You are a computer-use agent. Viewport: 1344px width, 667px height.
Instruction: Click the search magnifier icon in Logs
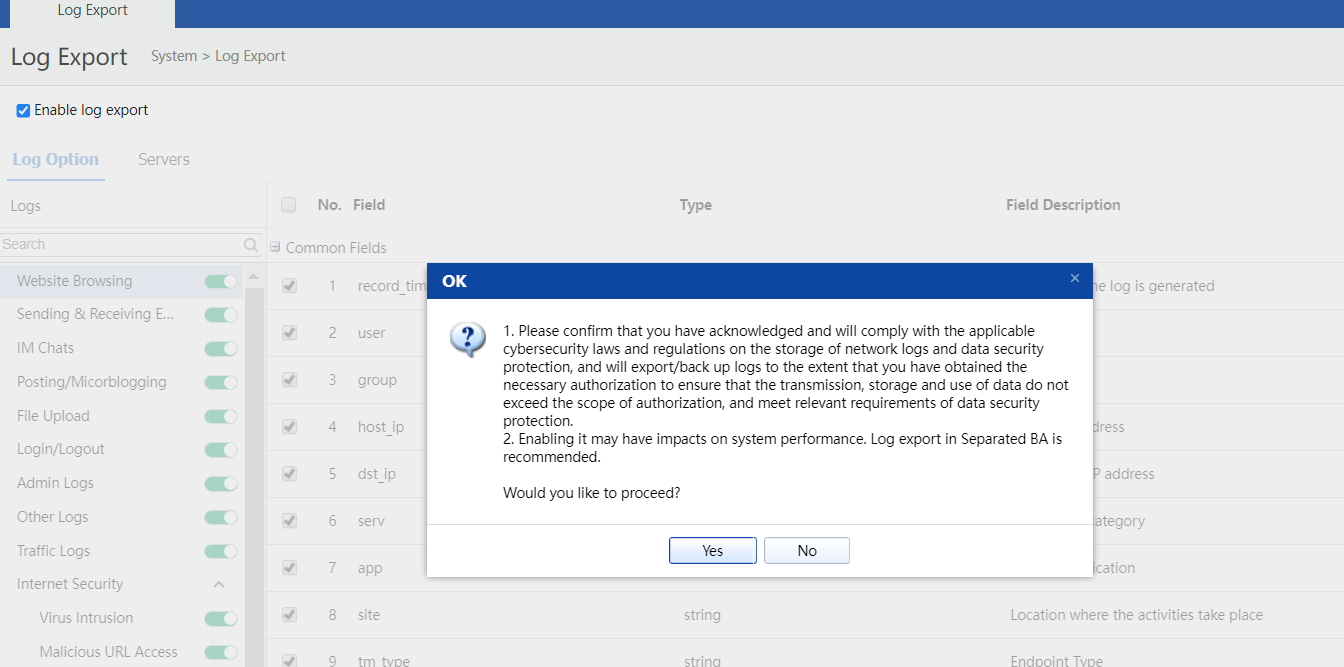click(x=251, y=245)
